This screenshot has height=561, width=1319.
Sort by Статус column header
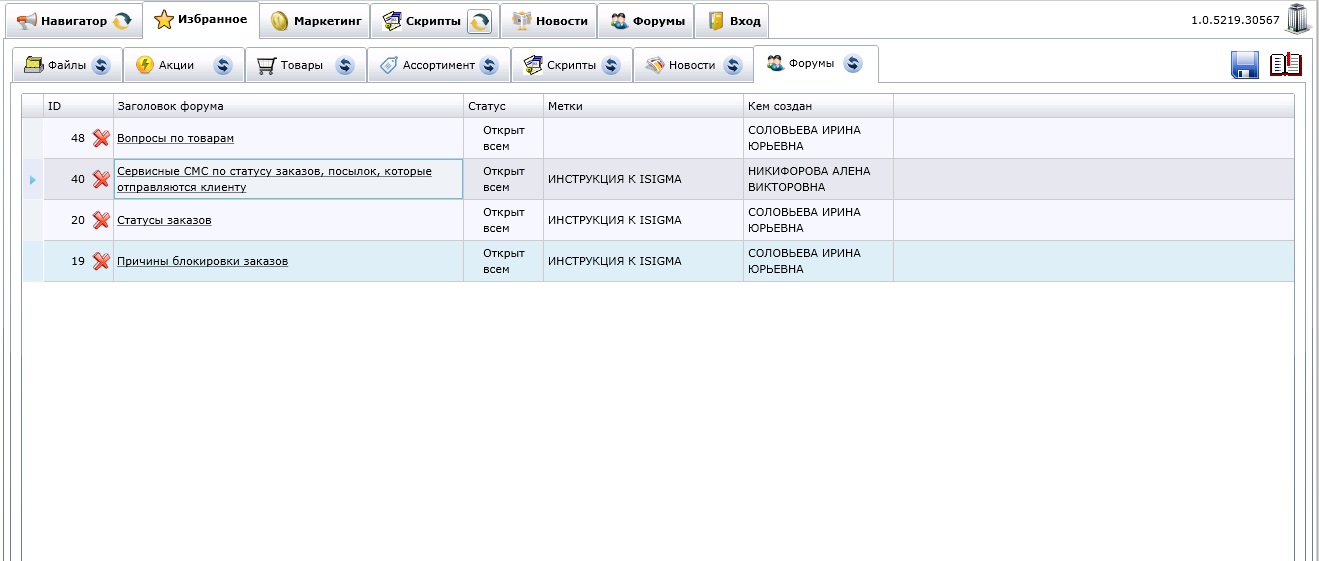tap(503, 106)
